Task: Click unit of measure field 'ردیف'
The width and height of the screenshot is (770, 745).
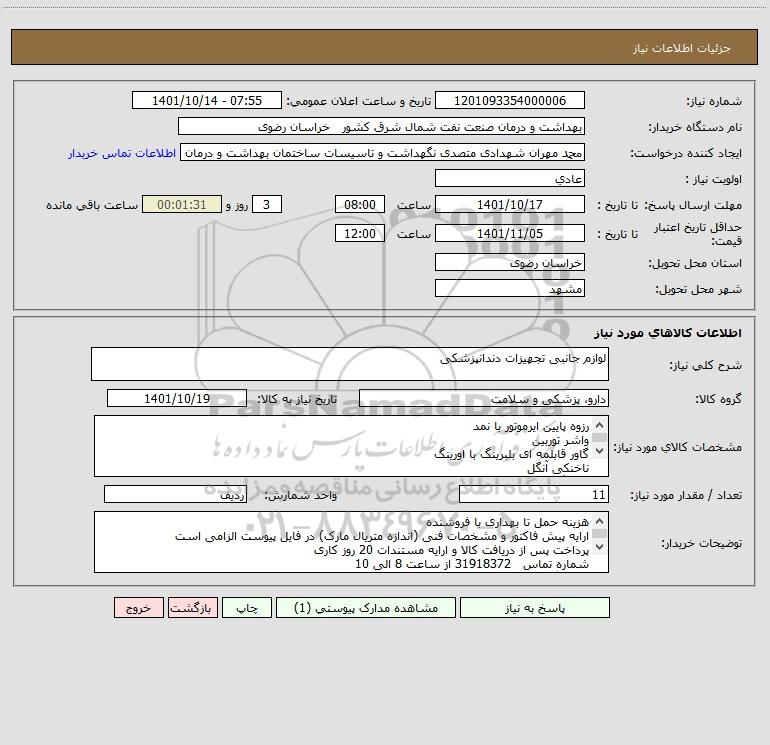Action: click(175, 495)
